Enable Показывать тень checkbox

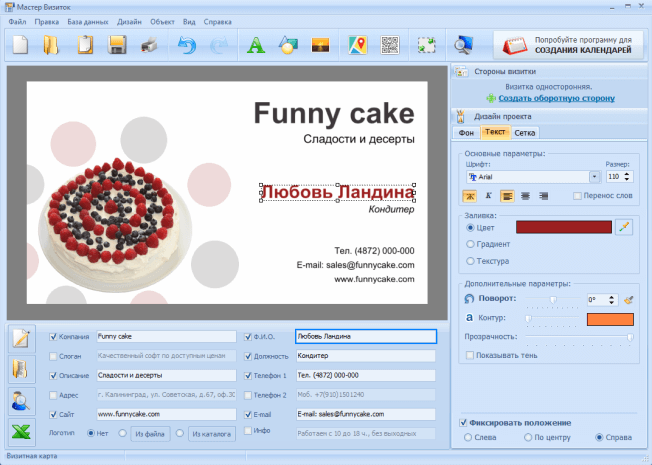point(470,355)
